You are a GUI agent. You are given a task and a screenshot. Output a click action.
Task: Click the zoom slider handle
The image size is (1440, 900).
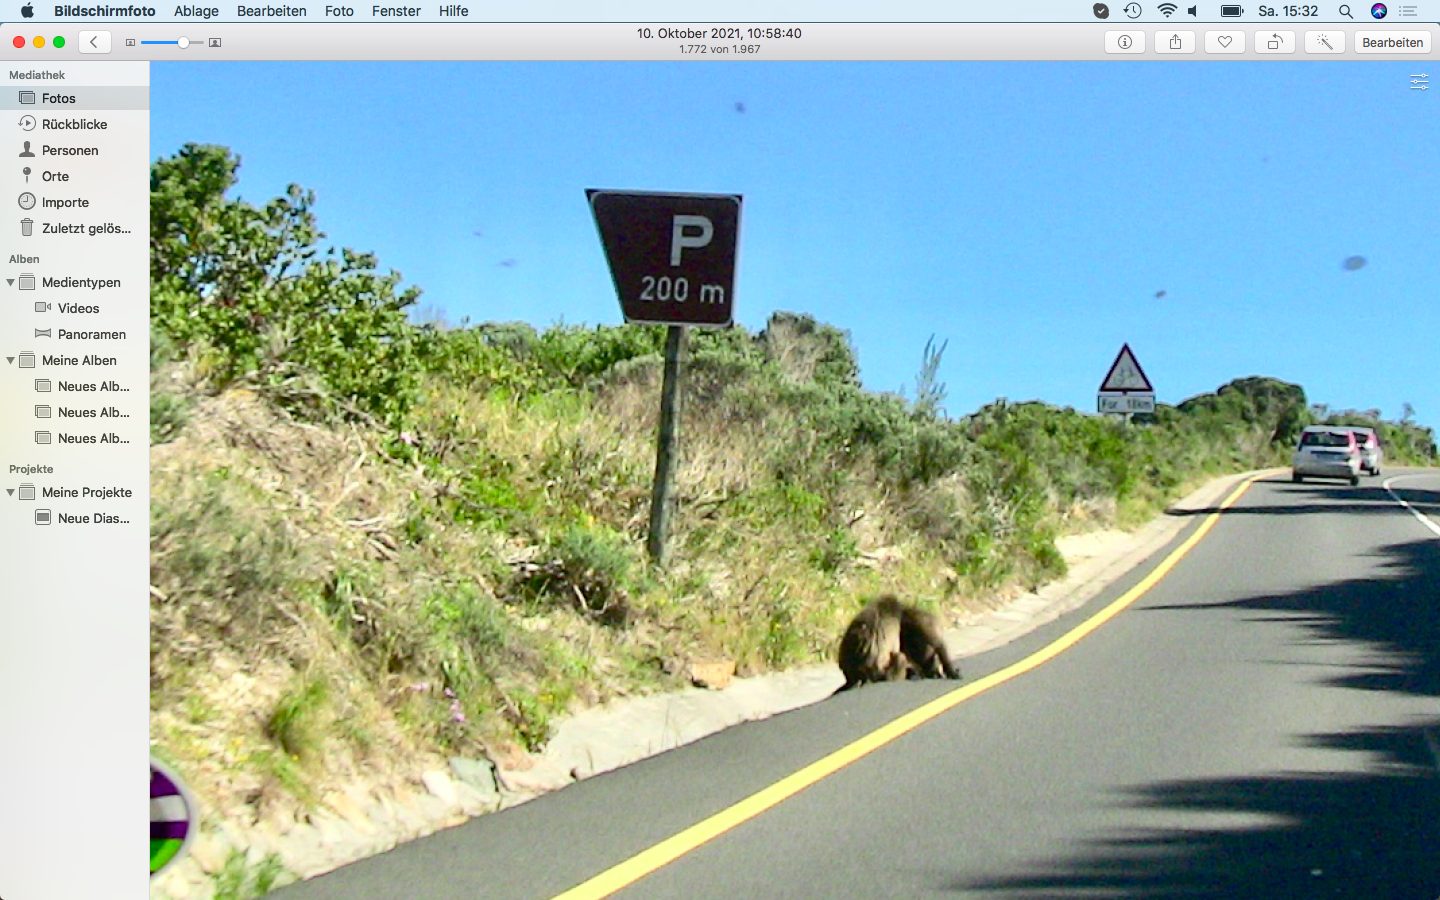[x=183, y=42]
